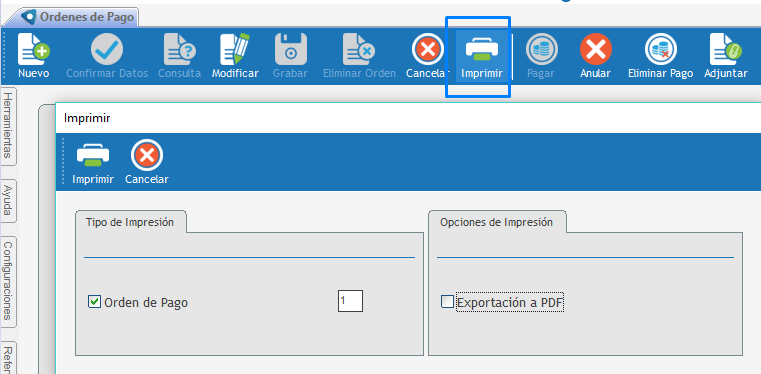Click the Cancelar icon in the main toolbar
The height and width of the screenshot is (374, 761).
[428, 49]
